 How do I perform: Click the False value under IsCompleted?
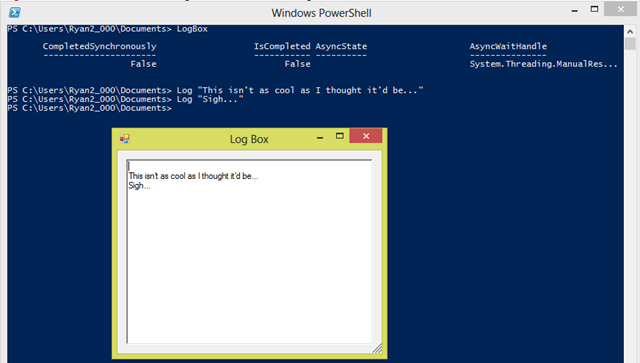point(298,64)
